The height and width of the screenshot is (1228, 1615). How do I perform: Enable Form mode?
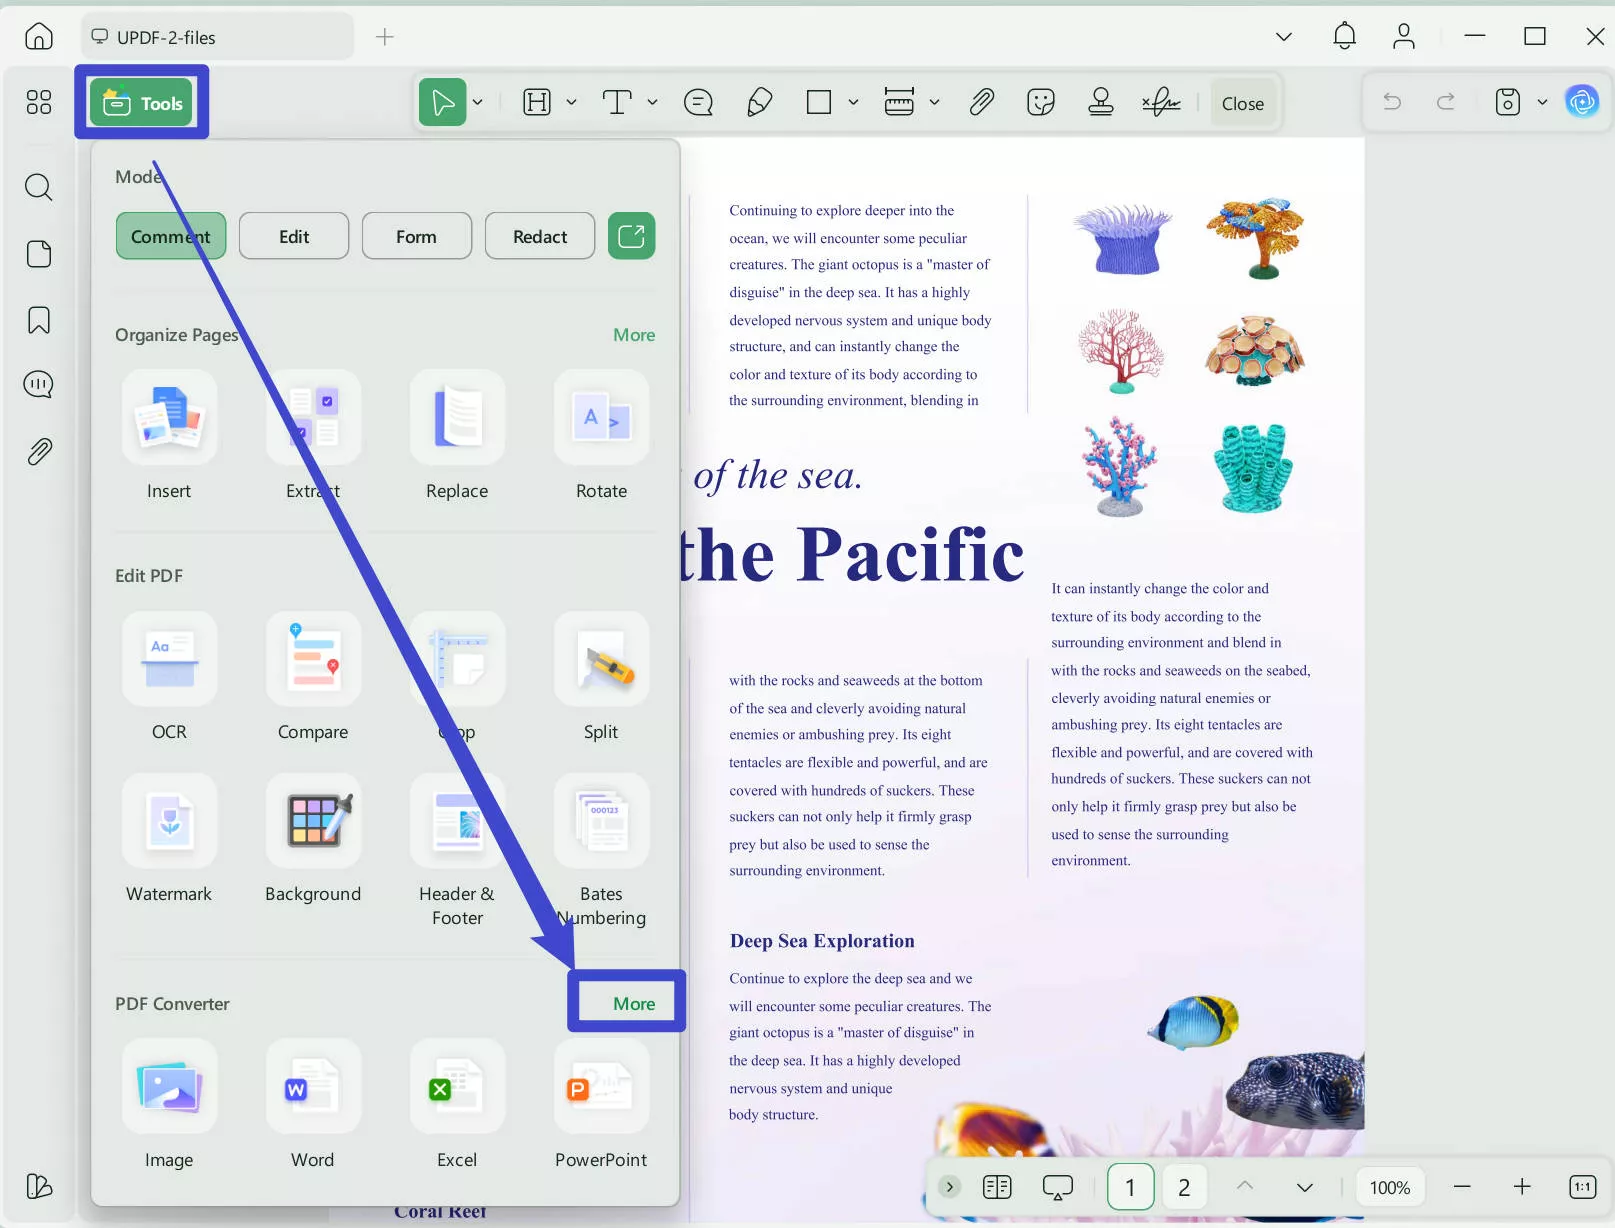[416, 235]
